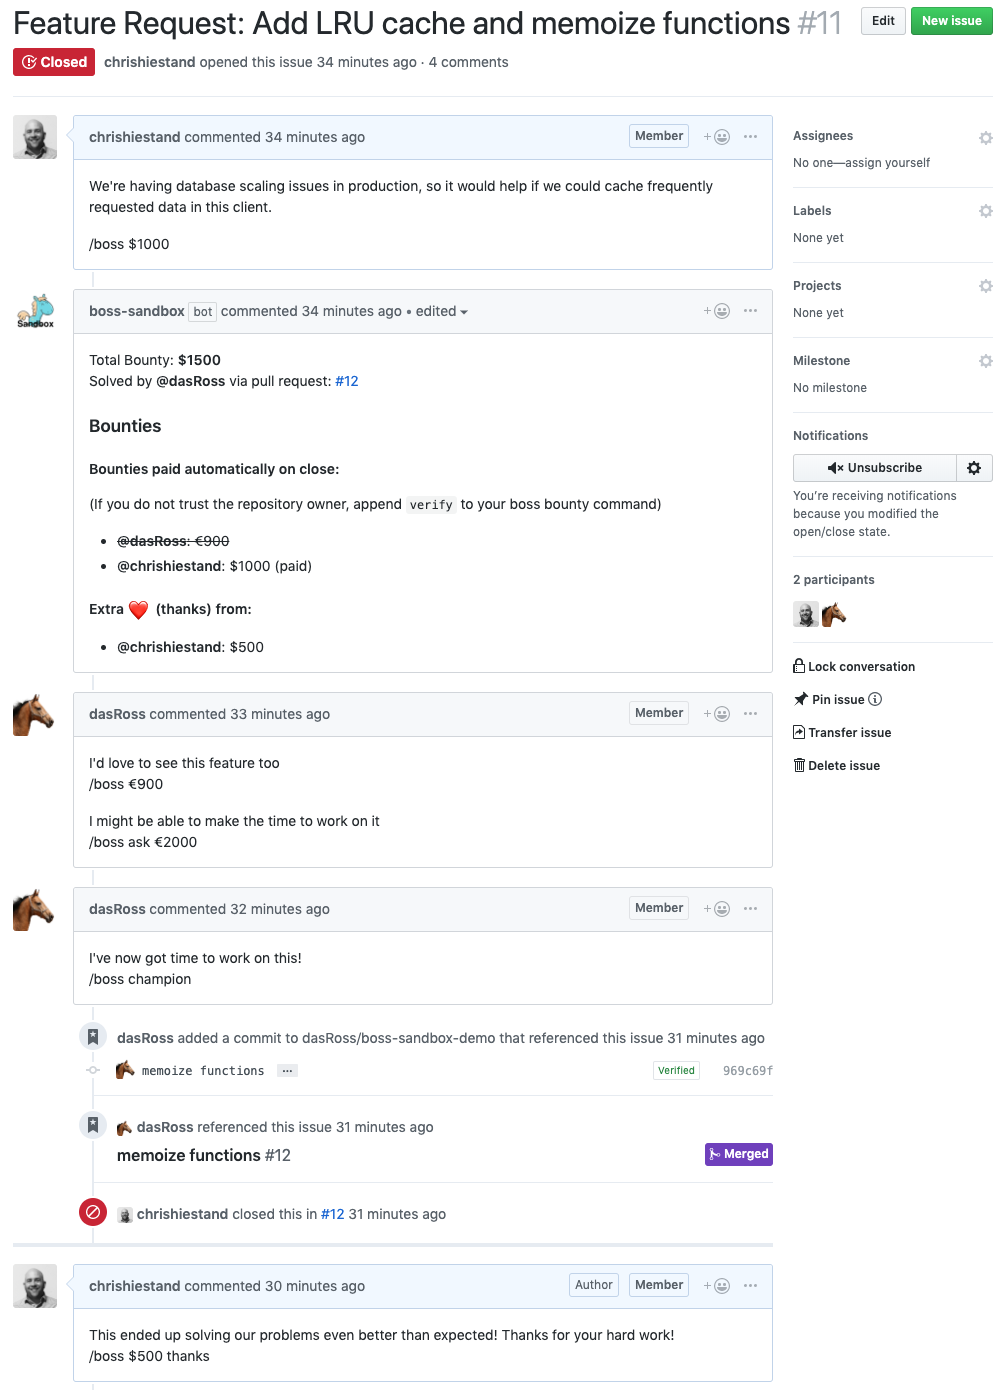
Task: Open the Projects settings gear
Action: [985, 286]
